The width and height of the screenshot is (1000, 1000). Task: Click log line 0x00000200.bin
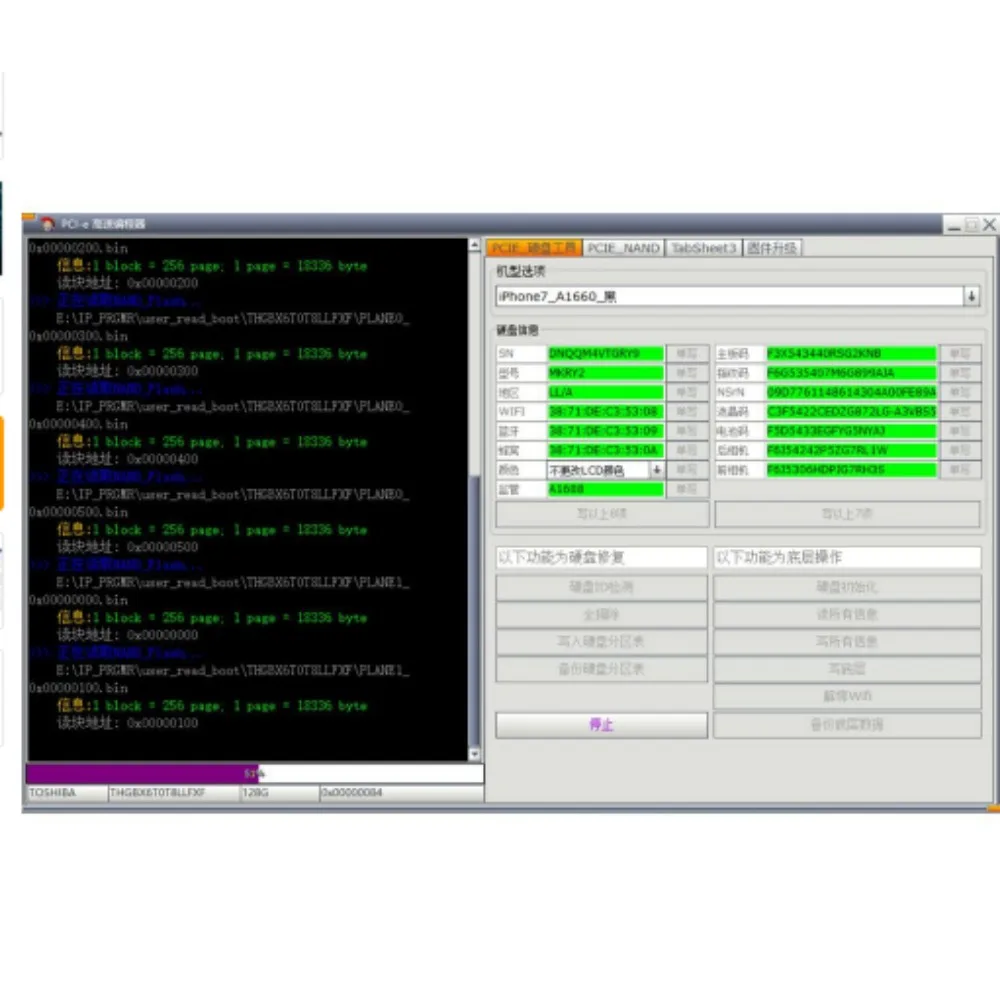[x=78, y=248]
